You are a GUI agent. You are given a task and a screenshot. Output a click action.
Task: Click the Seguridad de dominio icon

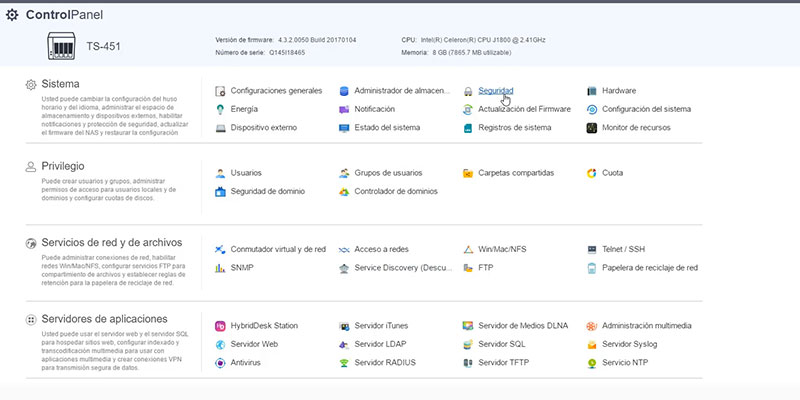pos(220,191)
